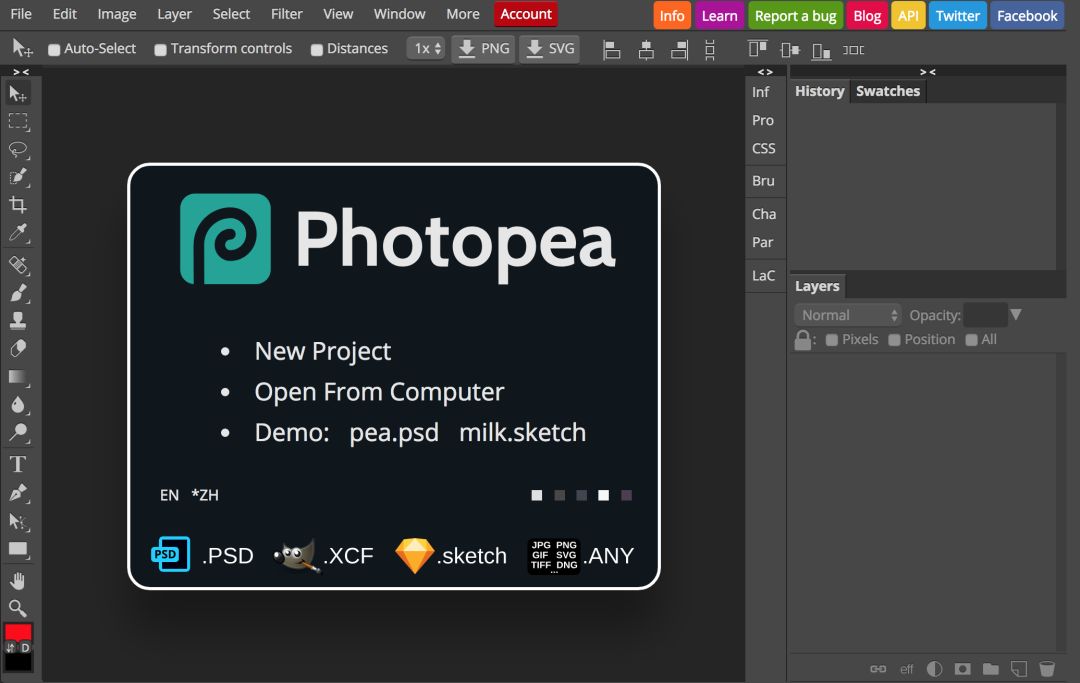Click the align bottom edges icon
Viewport: 1080px width, 683px height.
821,50
